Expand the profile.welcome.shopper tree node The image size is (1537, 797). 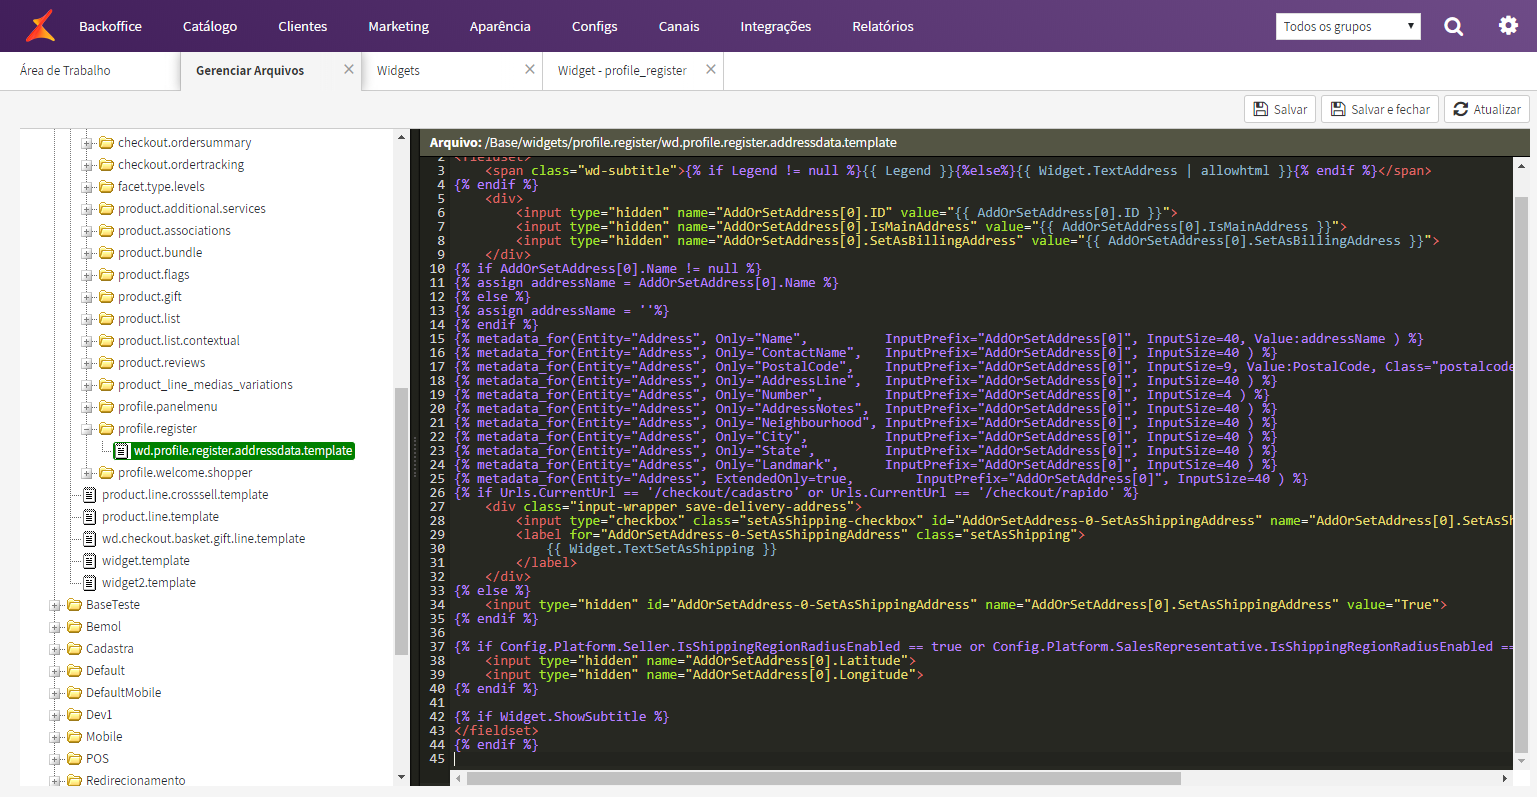tap(87, 474)
